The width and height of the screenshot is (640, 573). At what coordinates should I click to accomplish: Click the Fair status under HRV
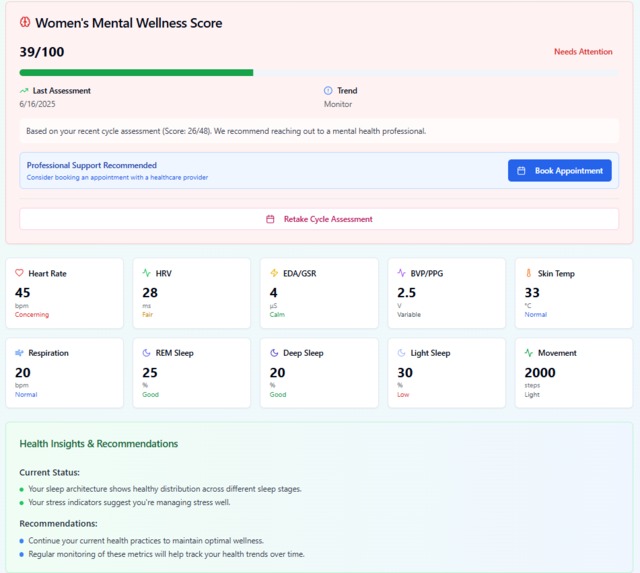click(147, 315)
